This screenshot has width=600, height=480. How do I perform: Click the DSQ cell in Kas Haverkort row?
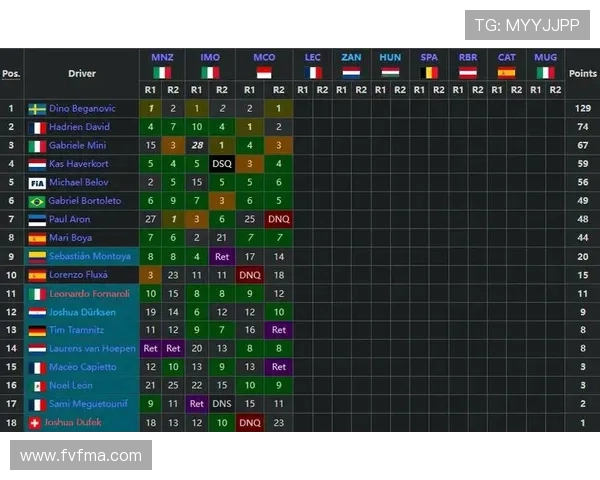pyautogui.click(x=222, y=164)
